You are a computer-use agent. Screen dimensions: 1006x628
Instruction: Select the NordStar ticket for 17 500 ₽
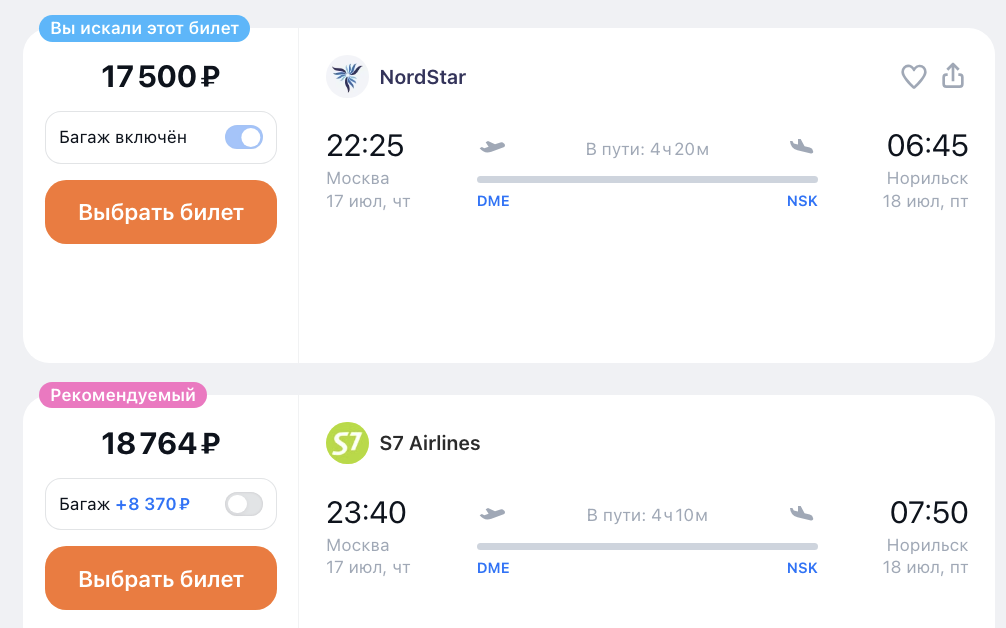tap(161, 212)
